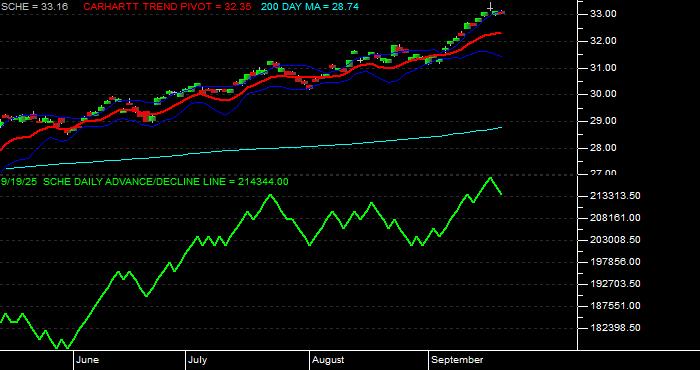Click the 31.00 price axis value
Screen dimensions: 700x370
pos(604,68)
